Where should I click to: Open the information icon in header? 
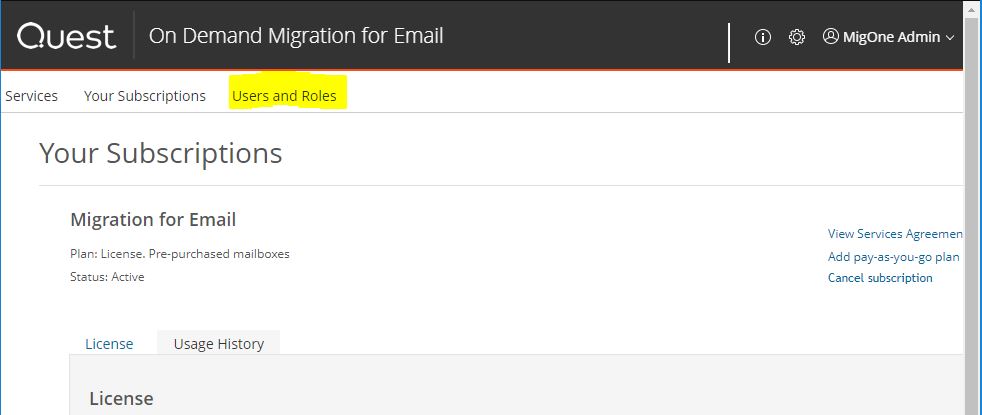tap(763, 37)
